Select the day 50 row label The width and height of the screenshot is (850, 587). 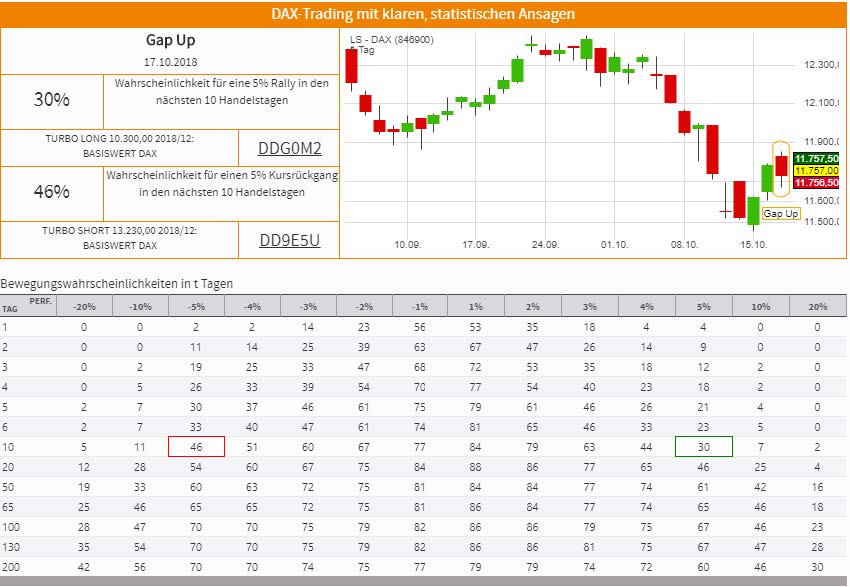[8, 487]
